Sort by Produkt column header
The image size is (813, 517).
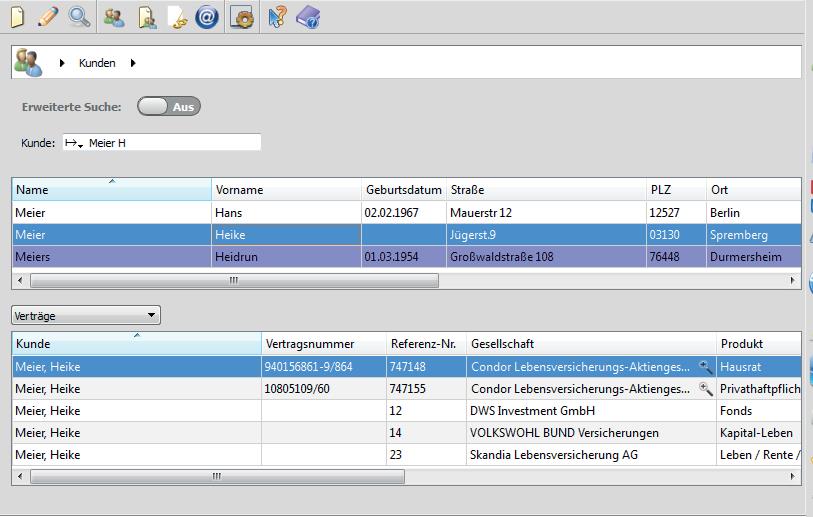tap(759, 343)
